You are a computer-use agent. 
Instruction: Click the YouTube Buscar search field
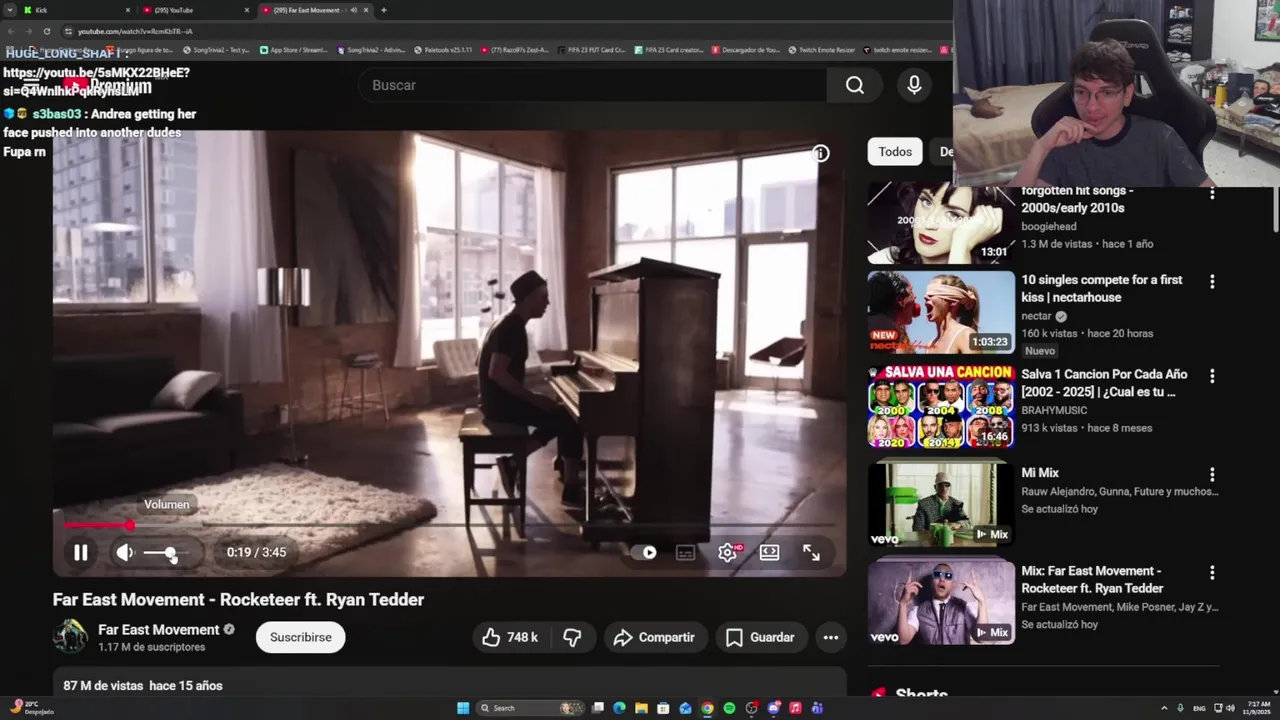pos(592,85)
